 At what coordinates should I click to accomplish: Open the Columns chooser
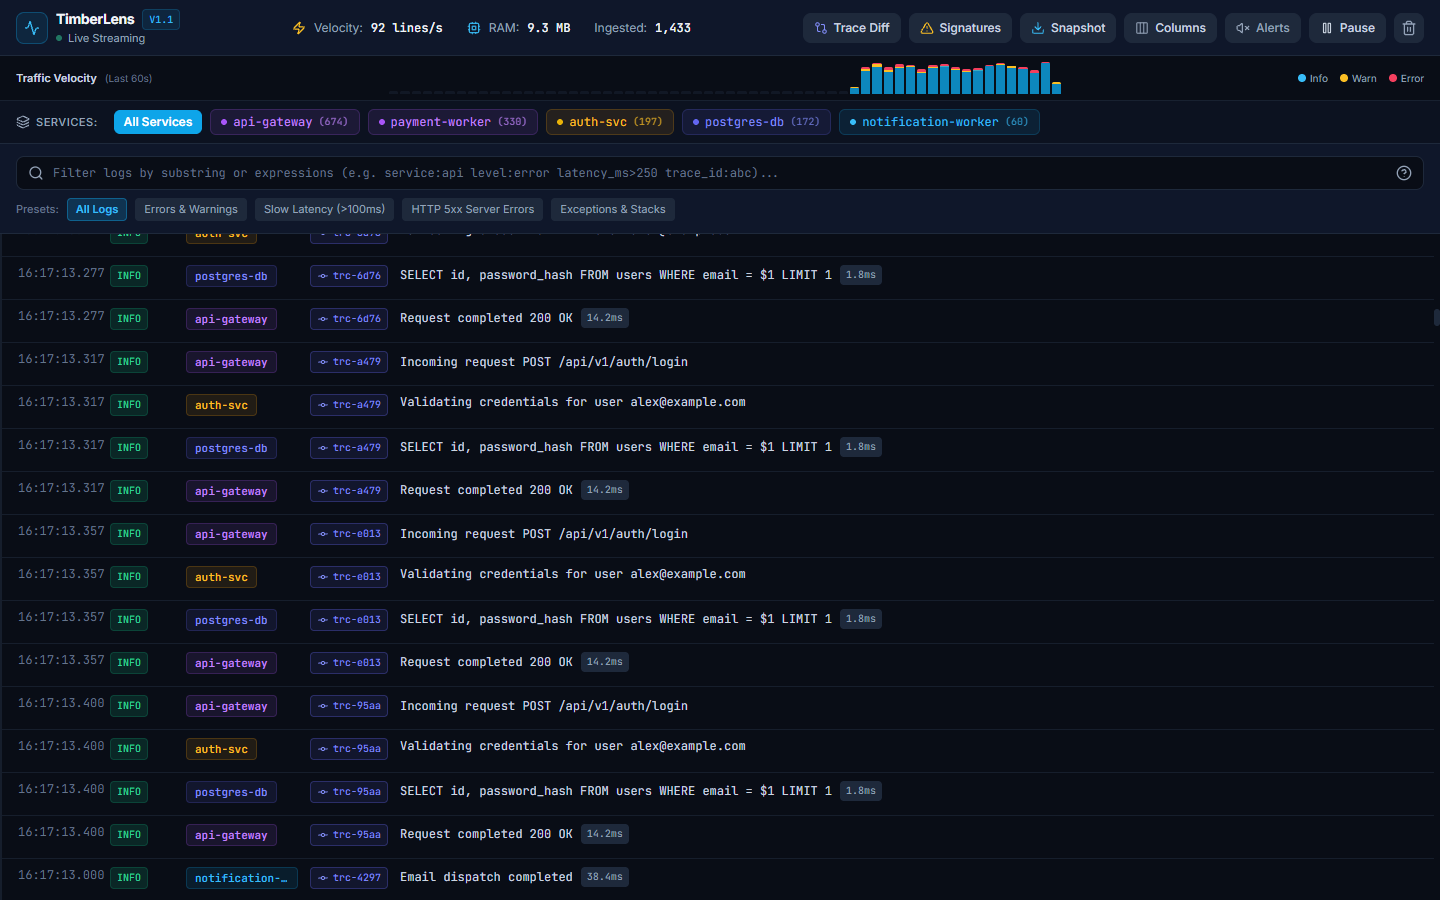(1170, 28)
